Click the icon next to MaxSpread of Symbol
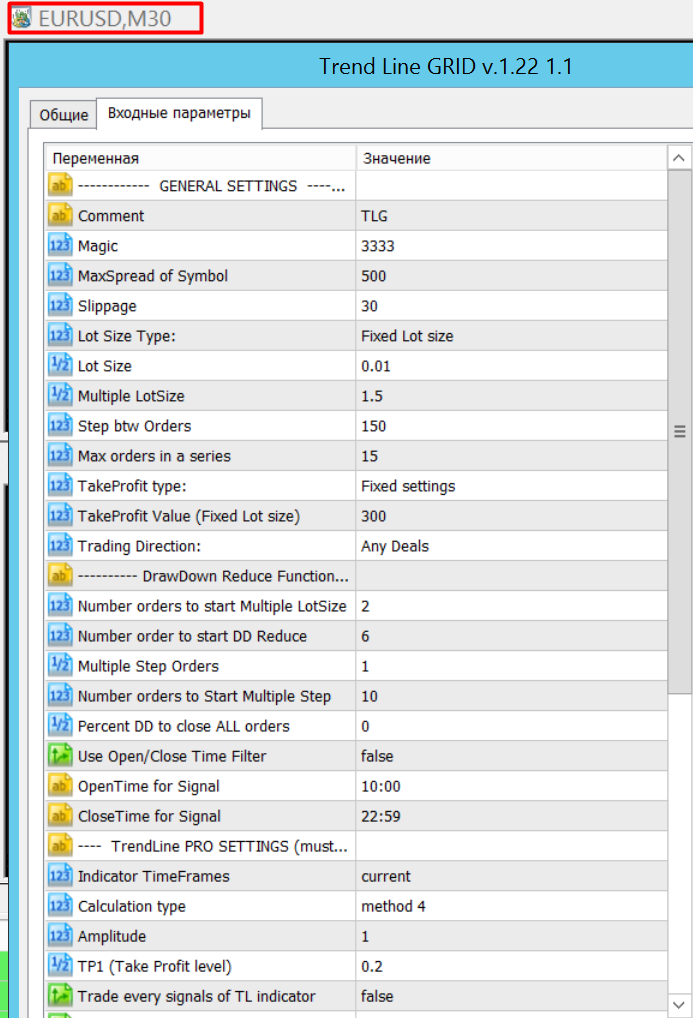The image size is (693, 1018). point(60,275)
